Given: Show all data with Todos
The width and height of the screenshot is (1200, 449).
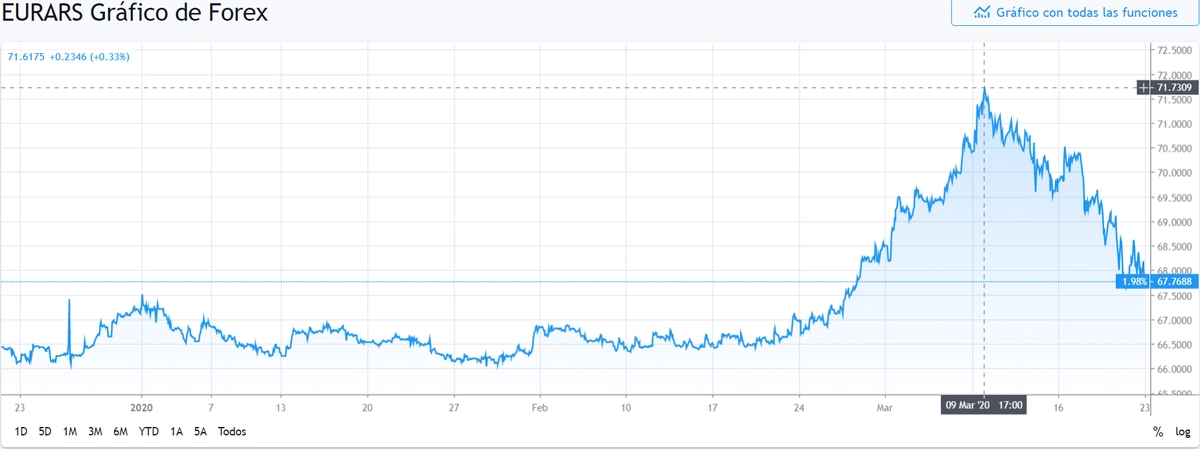Looking at the screenshot, I should [x=231, y=432].
